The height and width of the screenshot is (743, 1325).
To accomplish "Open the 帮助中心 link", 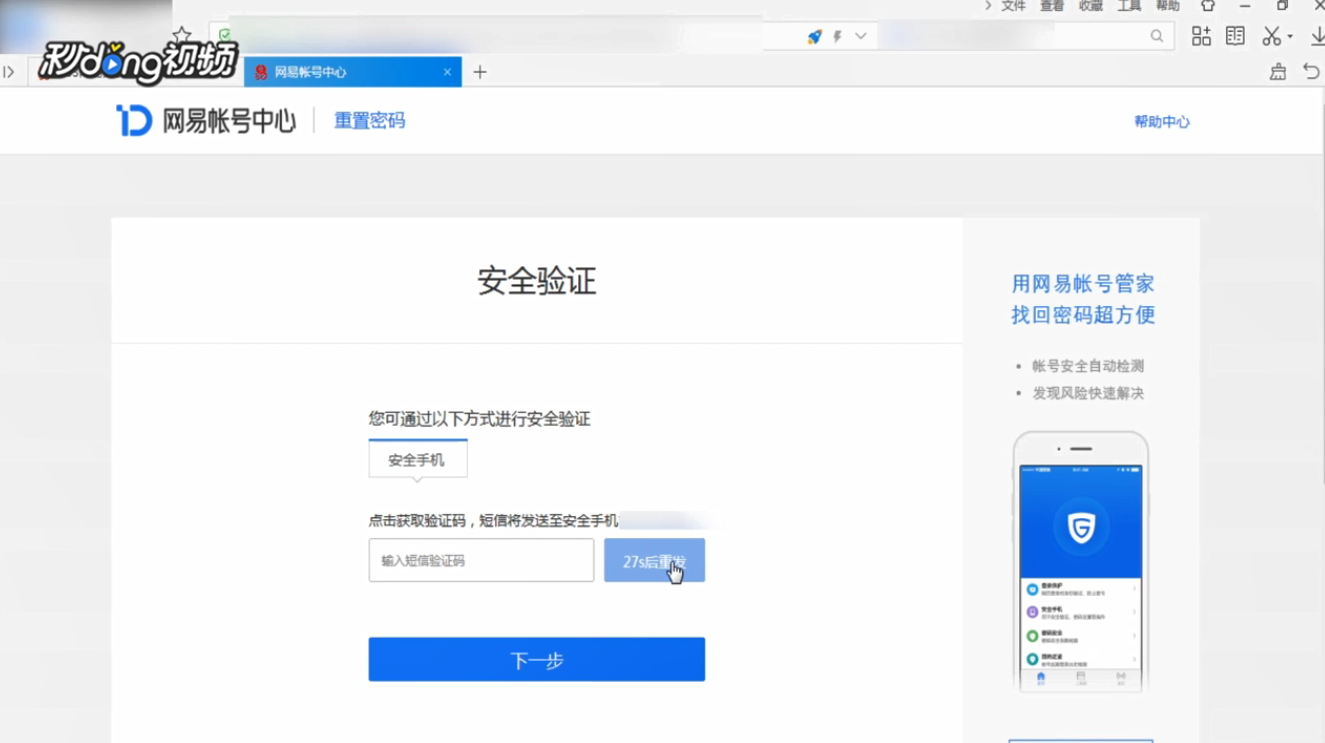I will click(1162, 121).
